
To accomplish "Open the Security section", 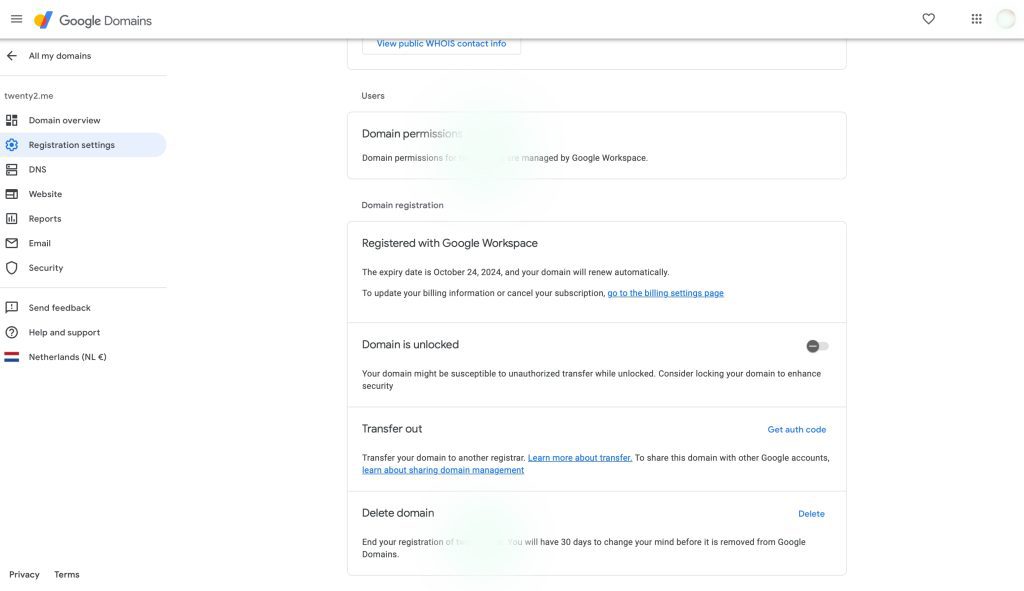I will [46, 268].
